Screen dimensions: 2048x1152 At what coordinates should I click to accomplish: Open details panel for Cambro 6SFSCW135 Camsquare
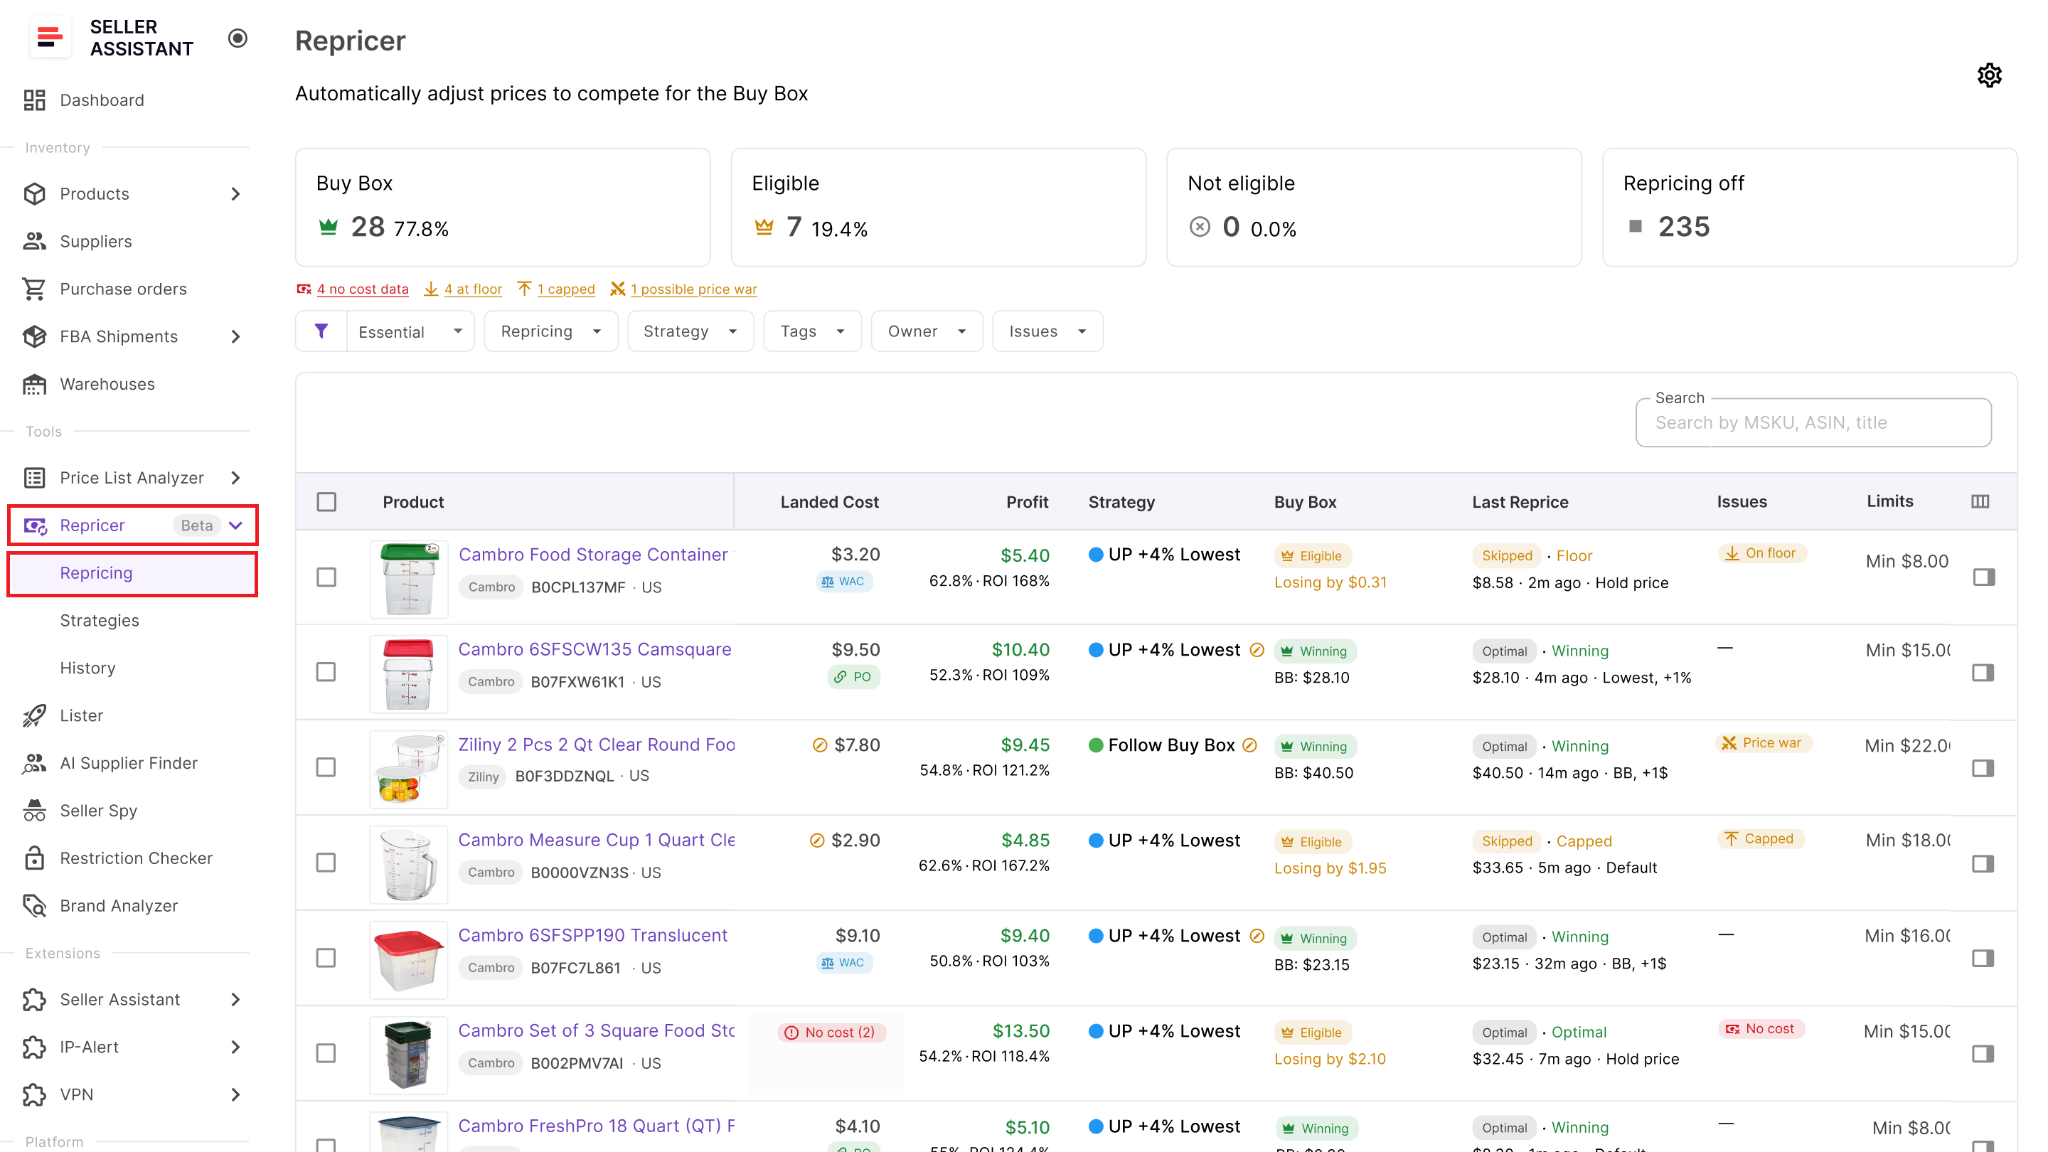[x=1984, y=673]
